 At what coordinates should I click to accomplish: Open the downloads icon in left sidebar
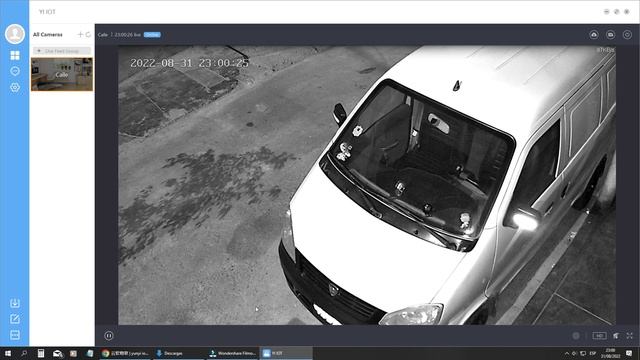[x=15, y=303]
